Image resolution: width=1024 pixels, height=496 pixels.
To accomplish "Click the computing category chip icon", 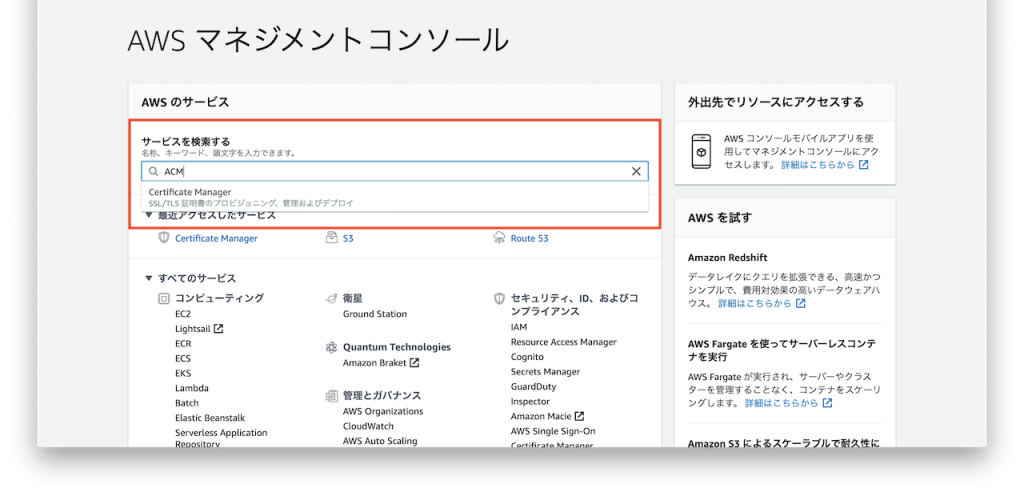I will tap(164, 298).
